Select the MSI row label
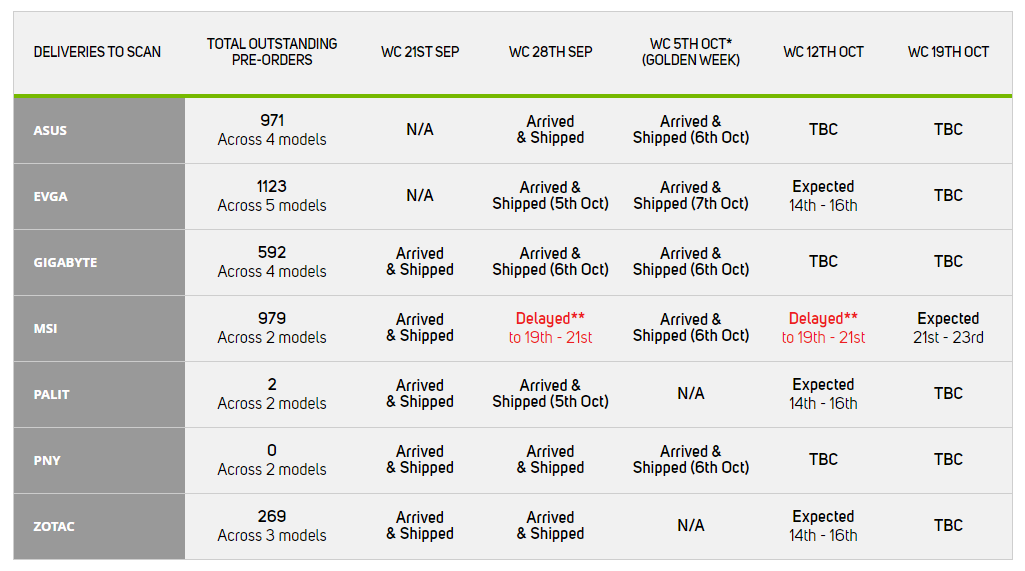The width and height of the screenshot is (1025, 571). tap(99, 328)
